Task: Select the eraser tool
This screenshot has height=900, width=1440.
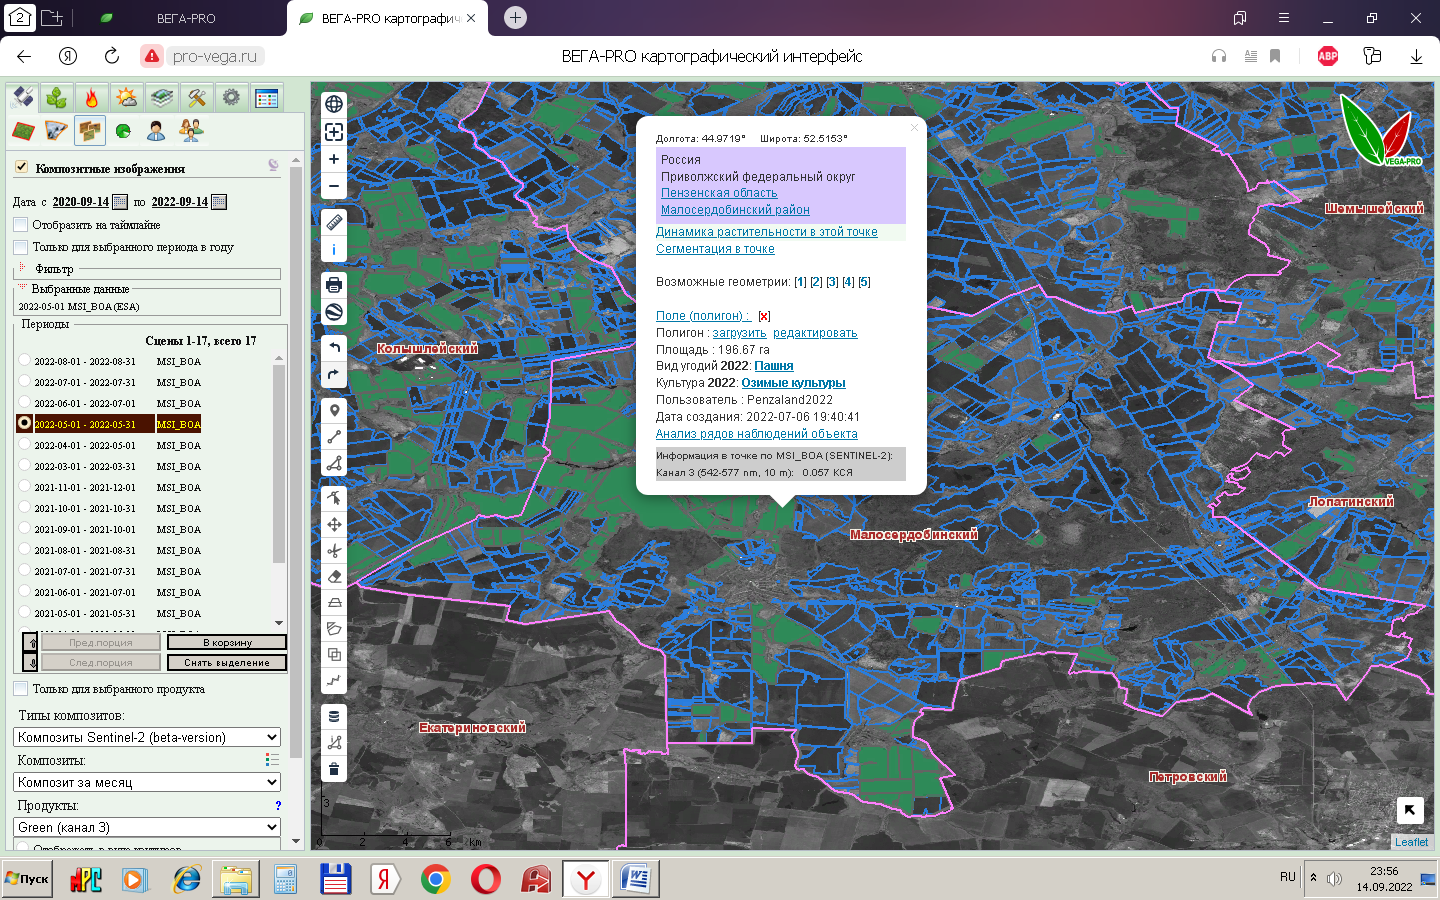Action: (x=334, y=576)
